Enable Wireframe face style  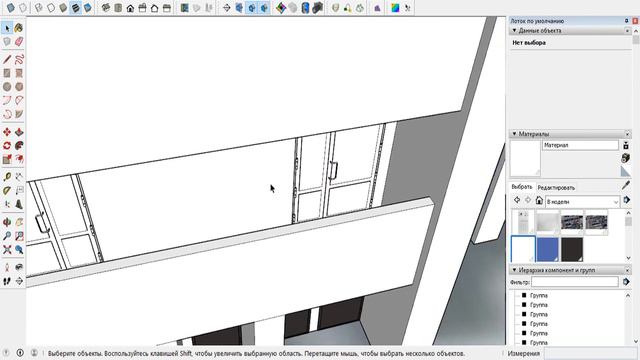(x=39, y=8)
